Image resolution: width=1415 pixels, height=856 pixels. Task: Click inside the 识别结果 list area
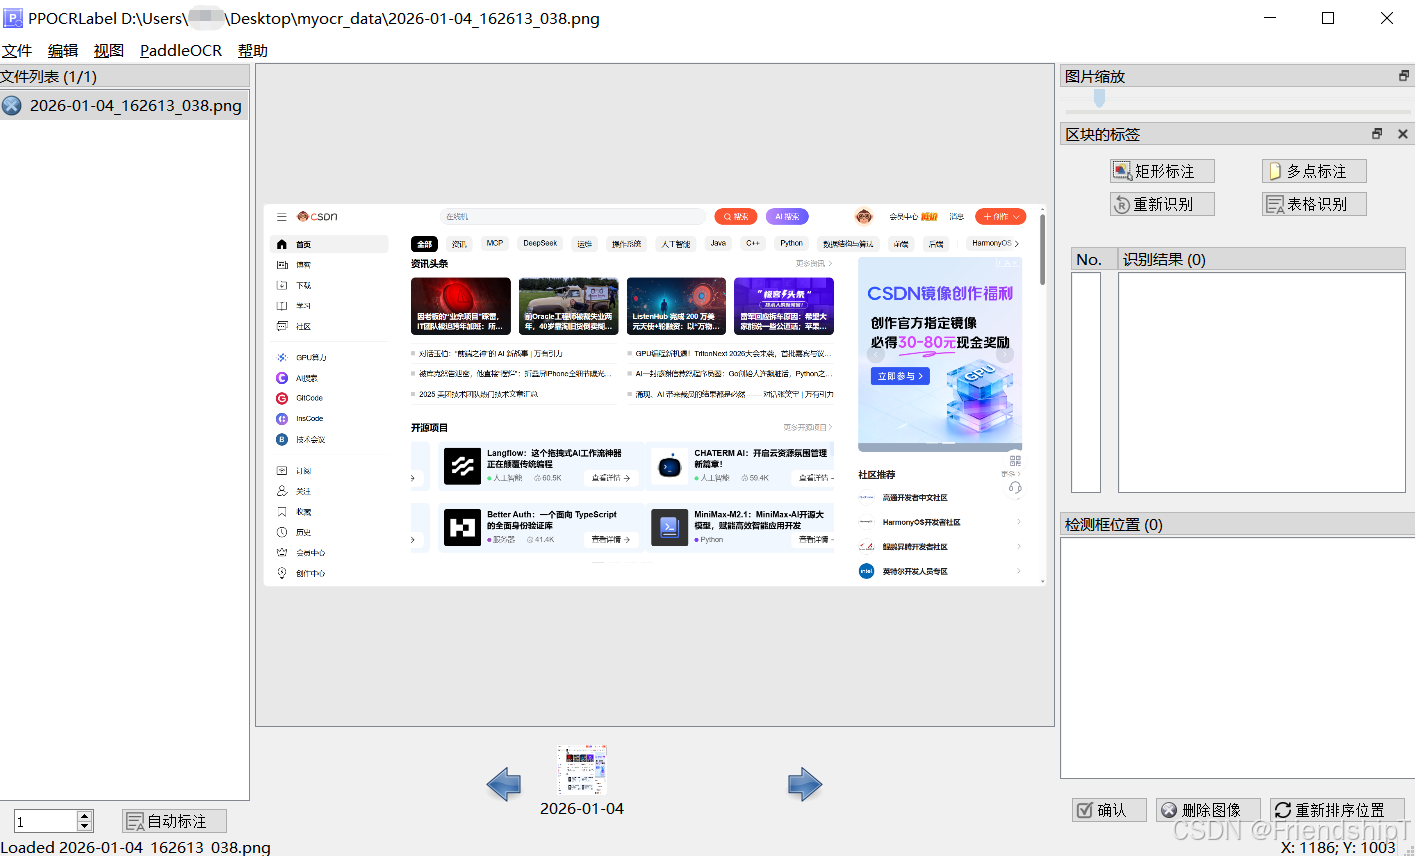click(x=1261, y=382)
